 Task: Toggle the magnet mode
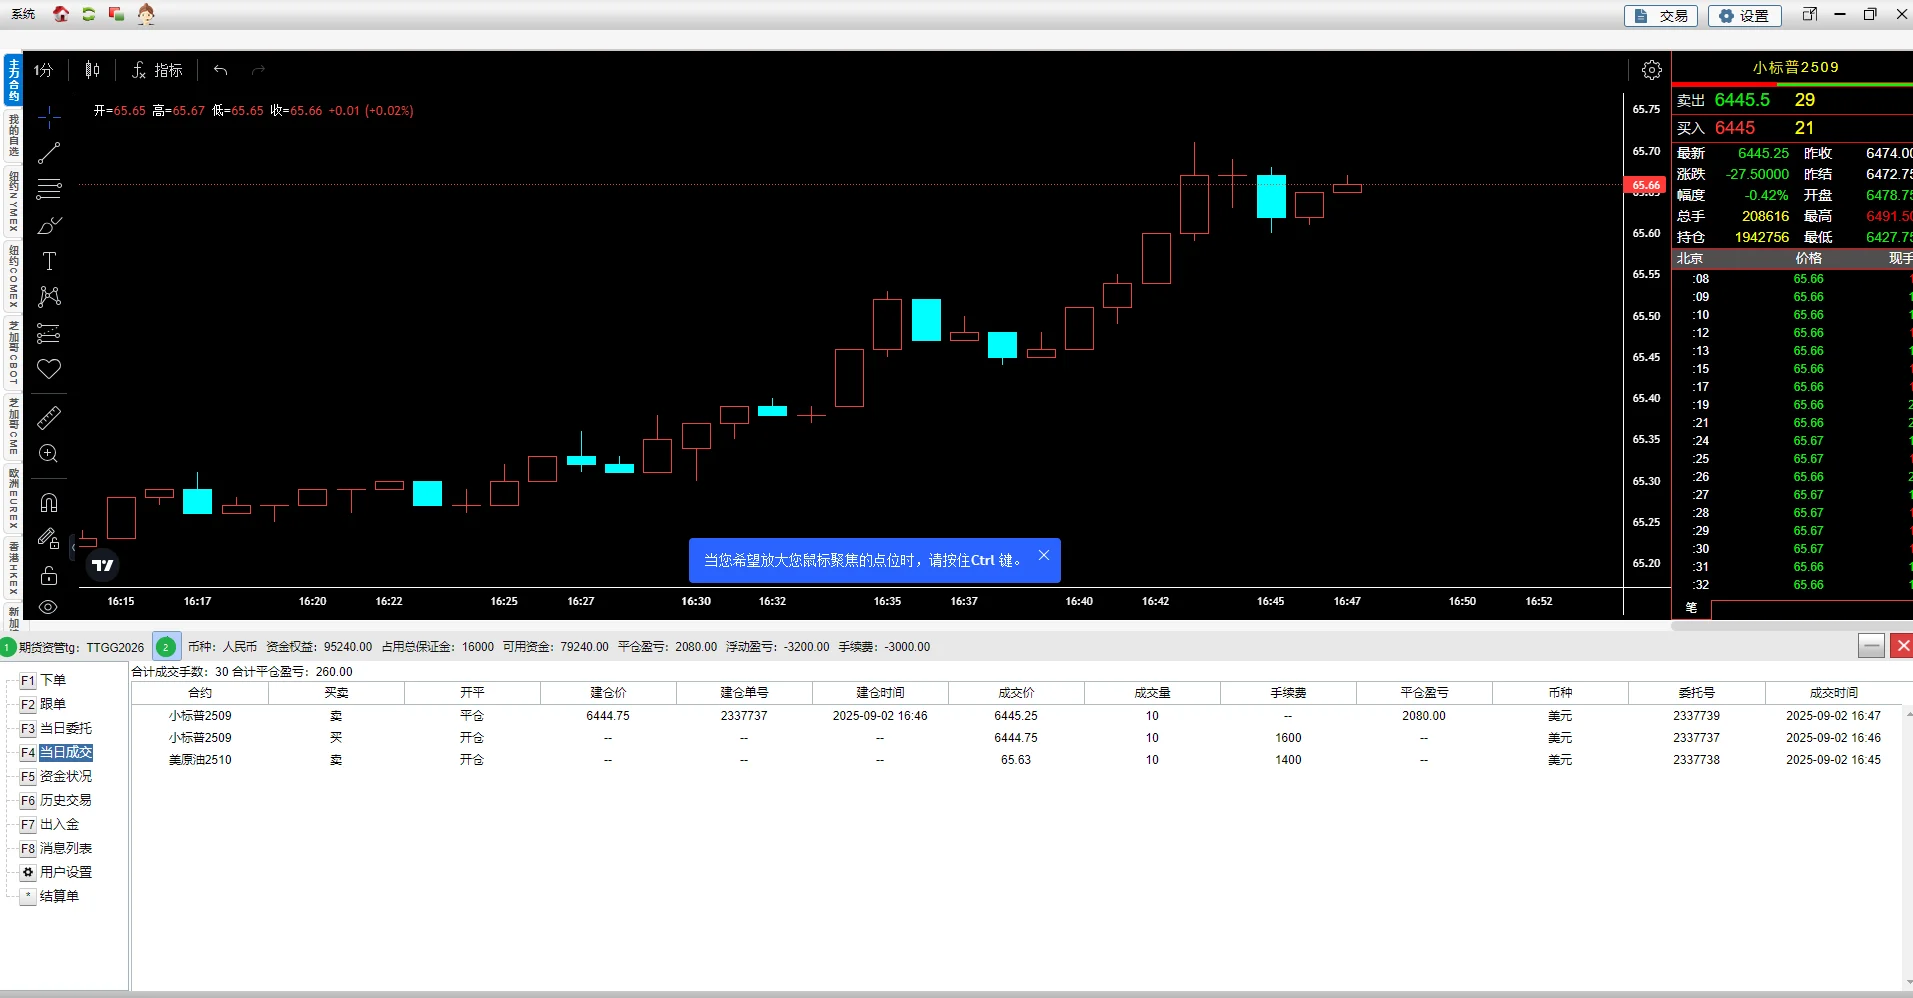coord(49,503)
